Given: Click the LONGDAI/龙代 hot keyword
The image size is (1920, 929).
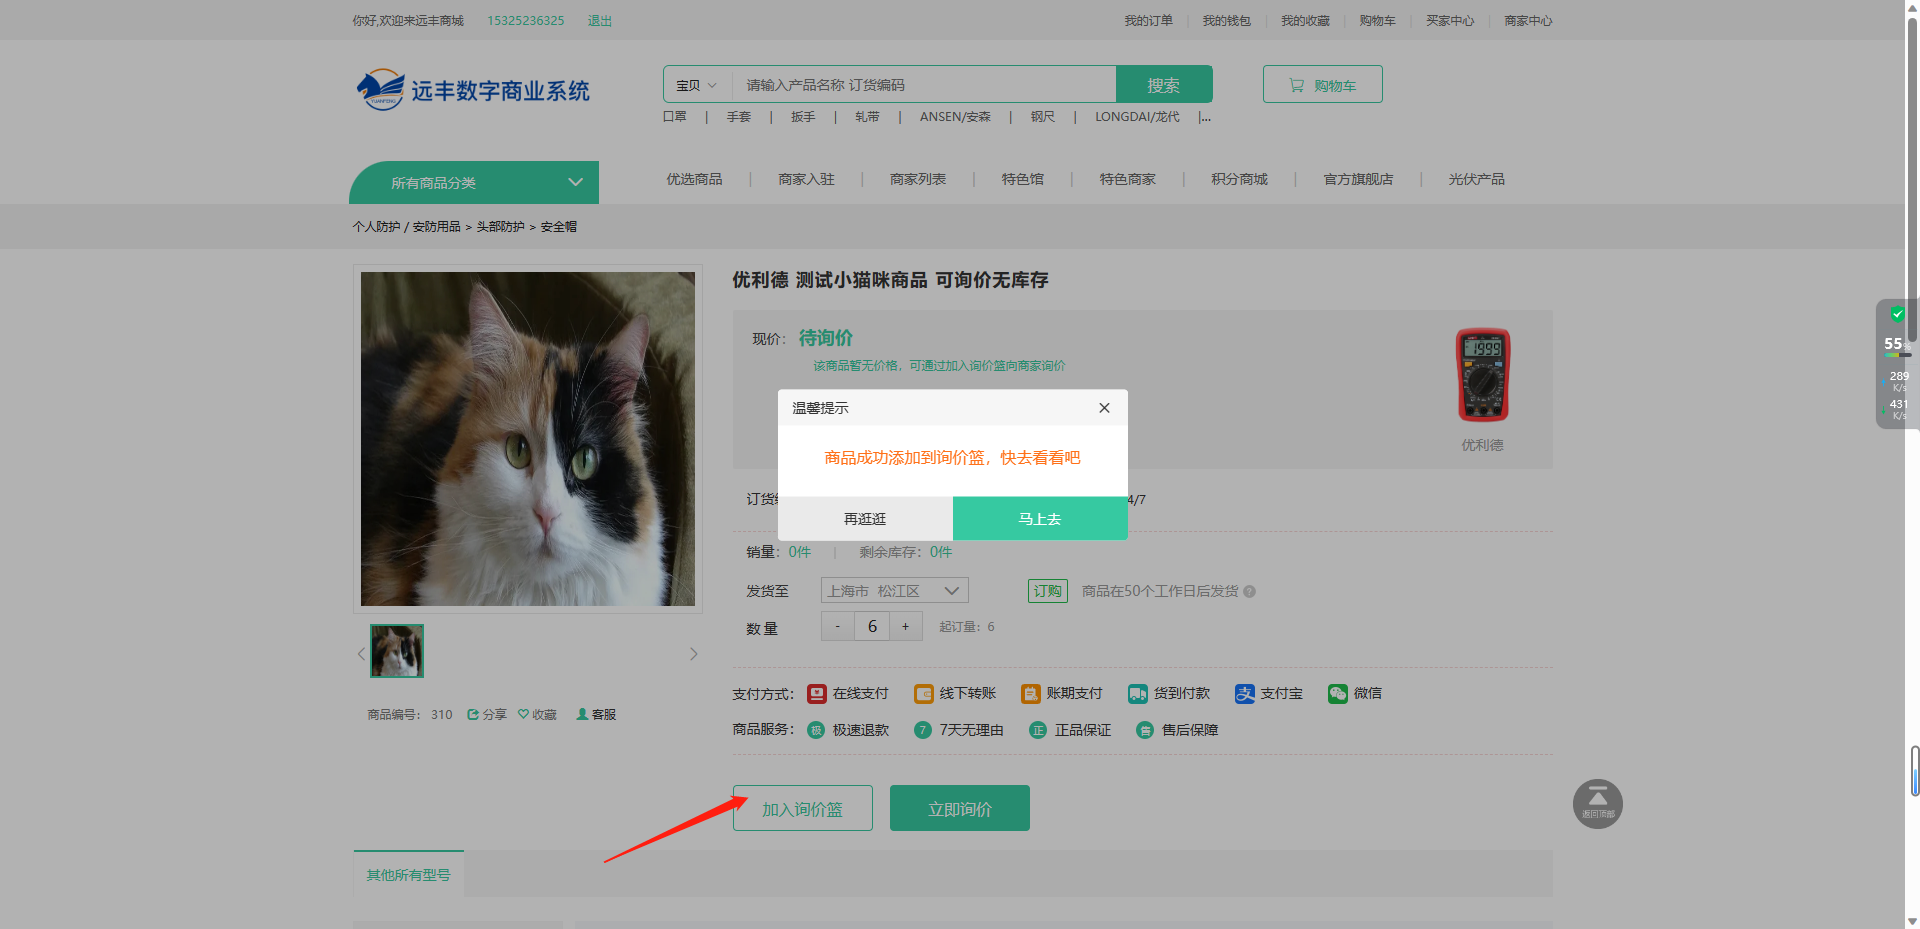Looking at the screenshot, I should [1137, 117].
